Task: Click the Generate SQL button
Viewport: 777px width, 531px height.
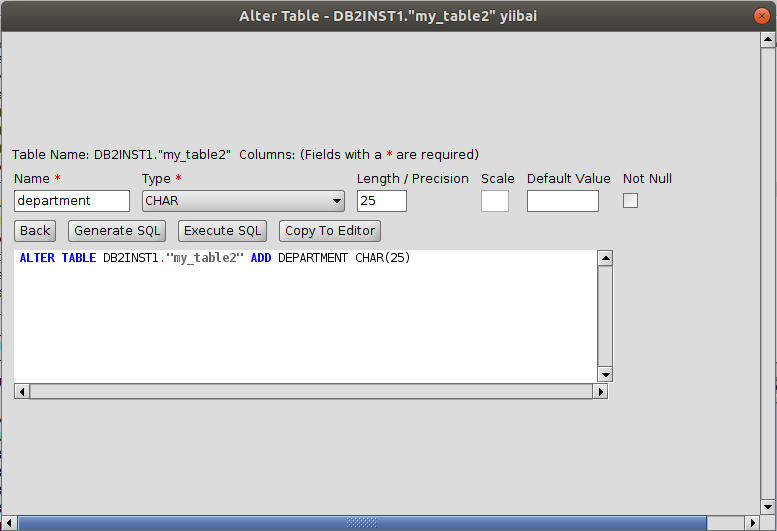Action: click(x=118, y=231)
